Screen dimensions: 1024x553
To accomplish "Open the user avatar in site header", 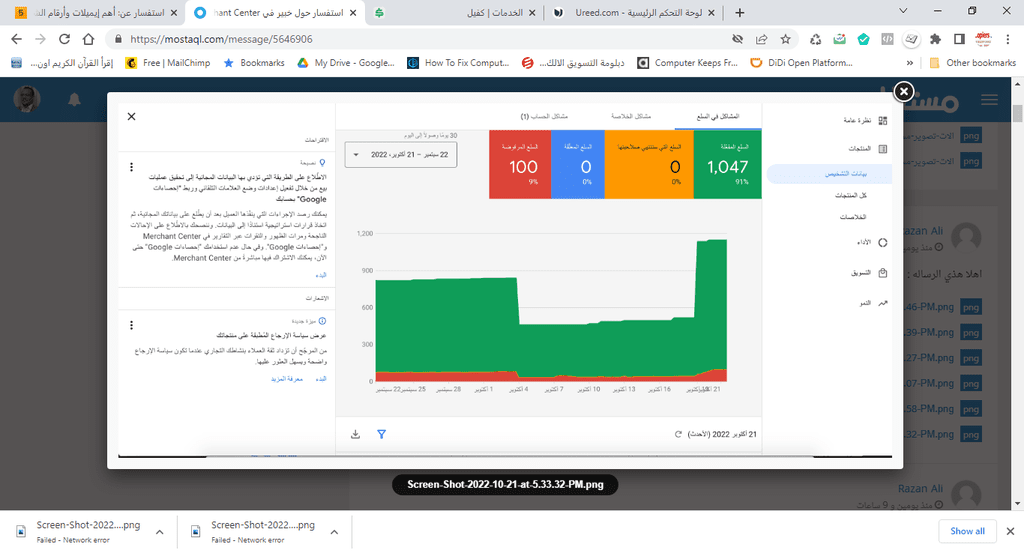I will click(27, 99).
